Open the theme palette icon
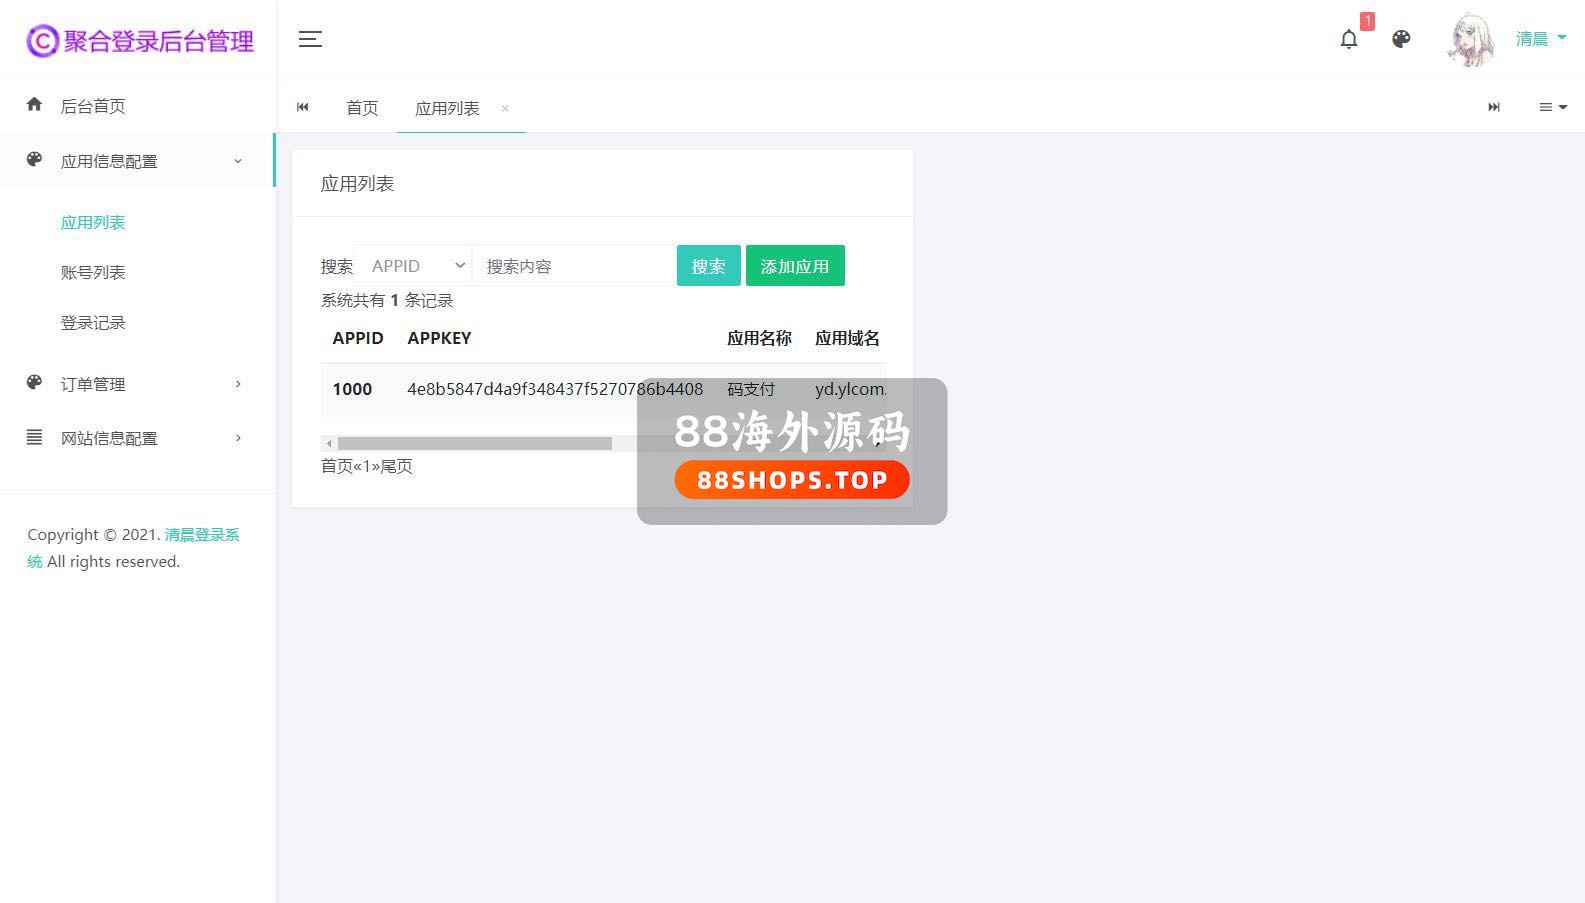Image resolution: width=1585 pixels, height=903 pixels. click(1401, 39)
